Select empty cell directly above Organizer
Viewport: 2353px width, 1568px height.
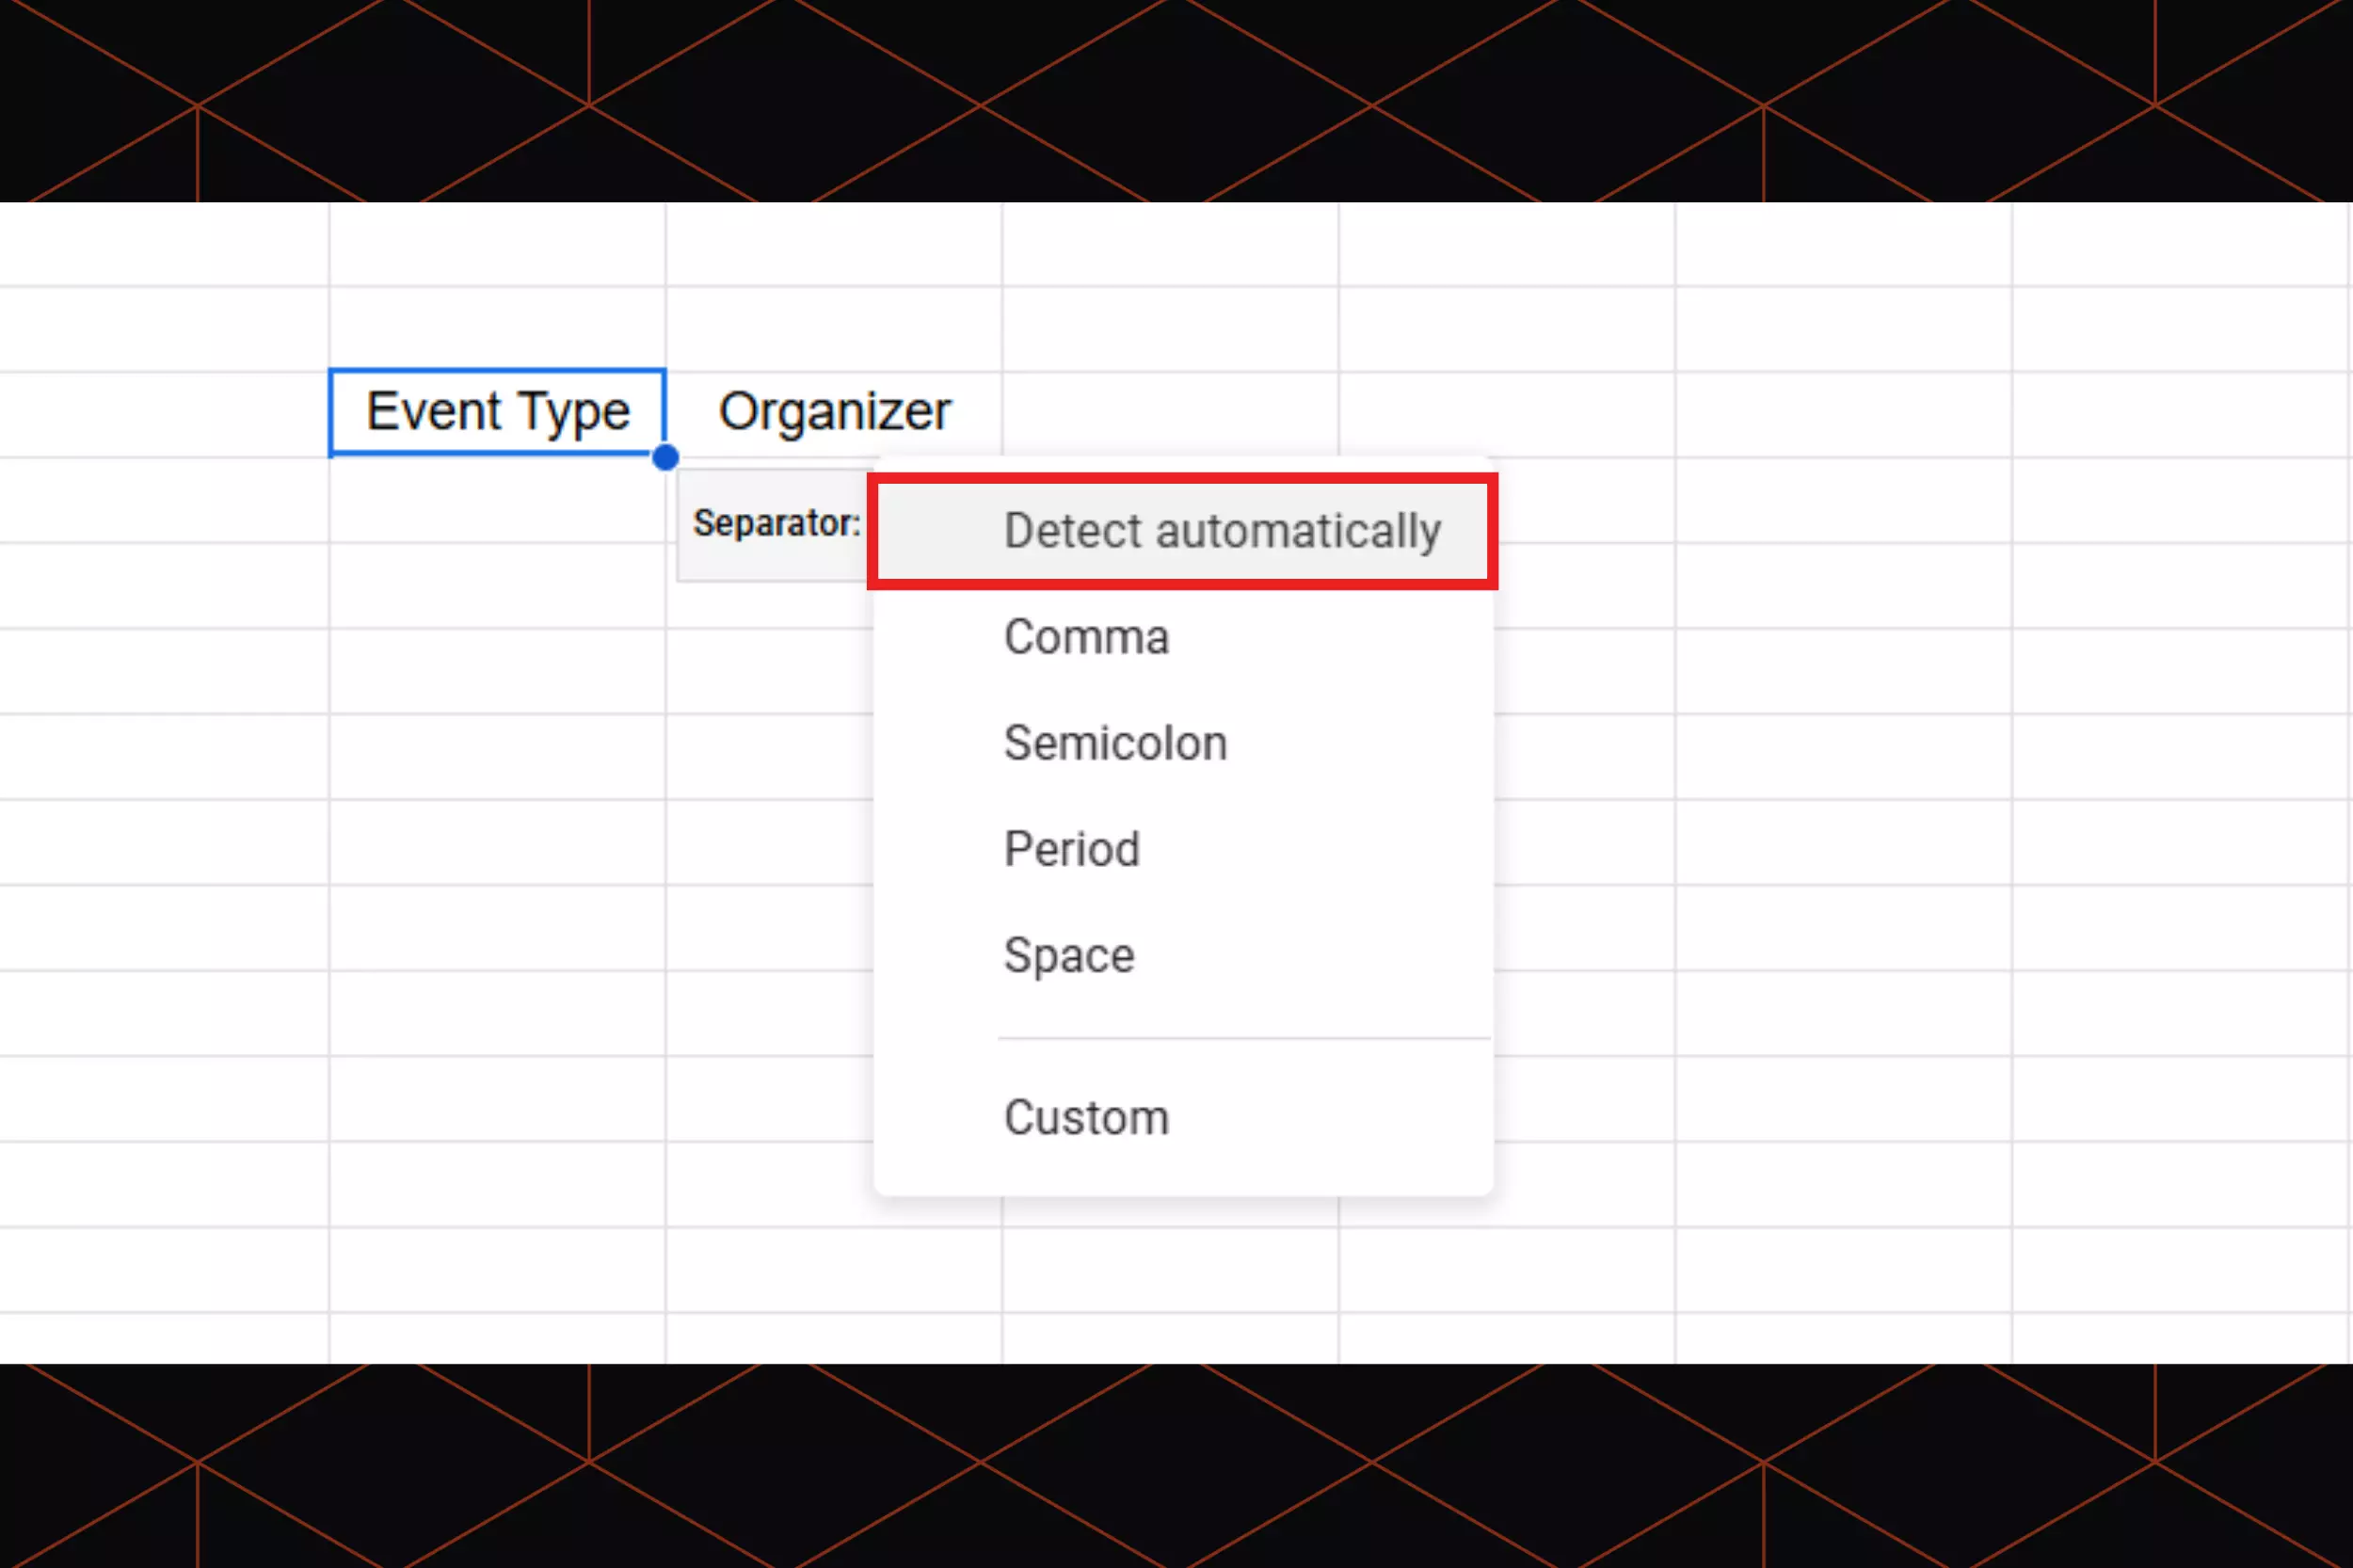tap(834, 329)
